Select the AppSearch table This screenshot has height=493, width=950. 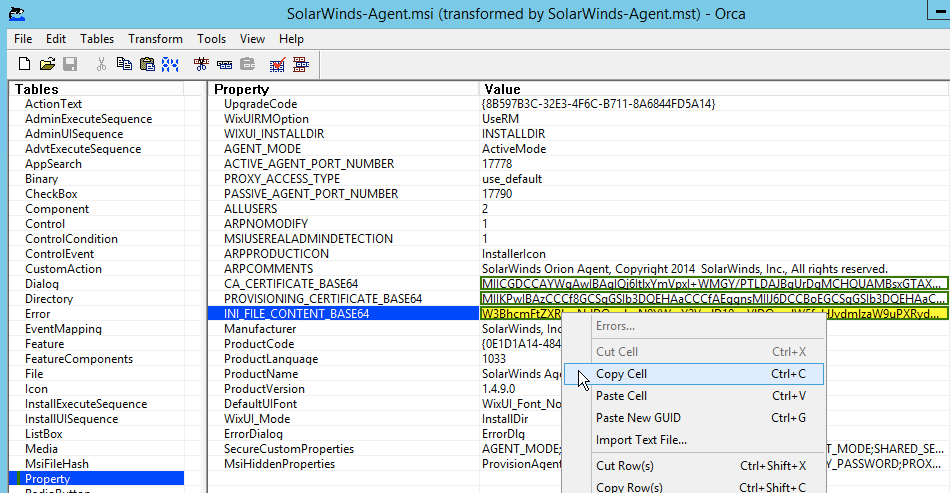click(53, 164)
